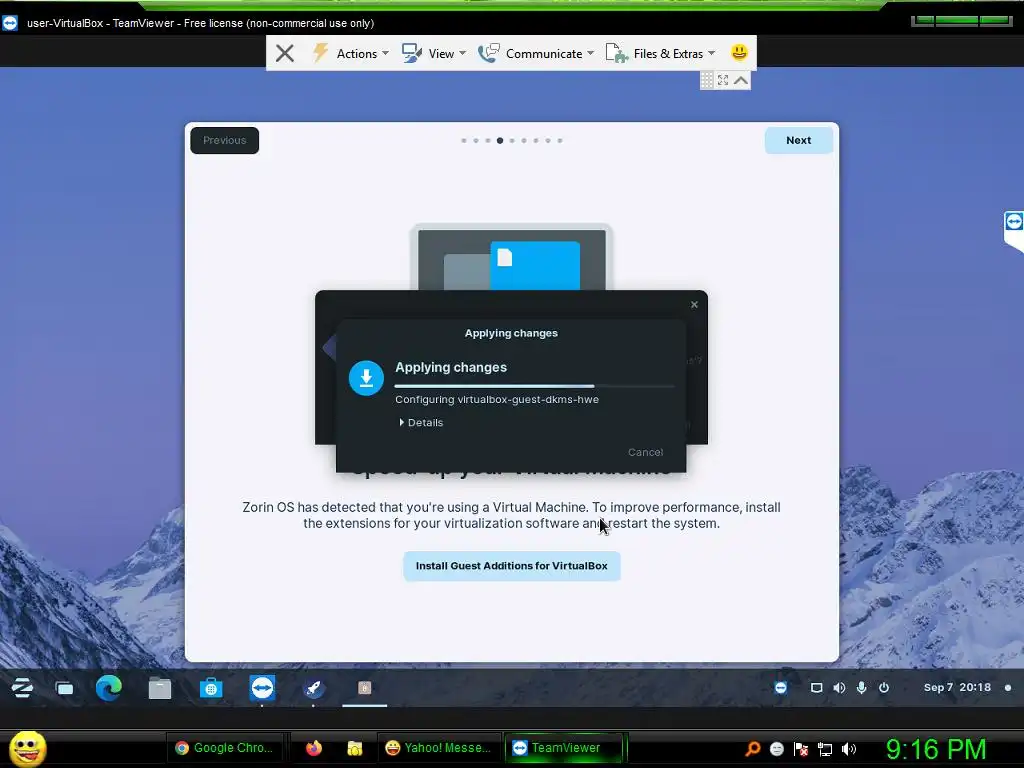Screen dimensions: 1024x768
Task: Open the Zorin start menu icon
Action: click(22, 688)
